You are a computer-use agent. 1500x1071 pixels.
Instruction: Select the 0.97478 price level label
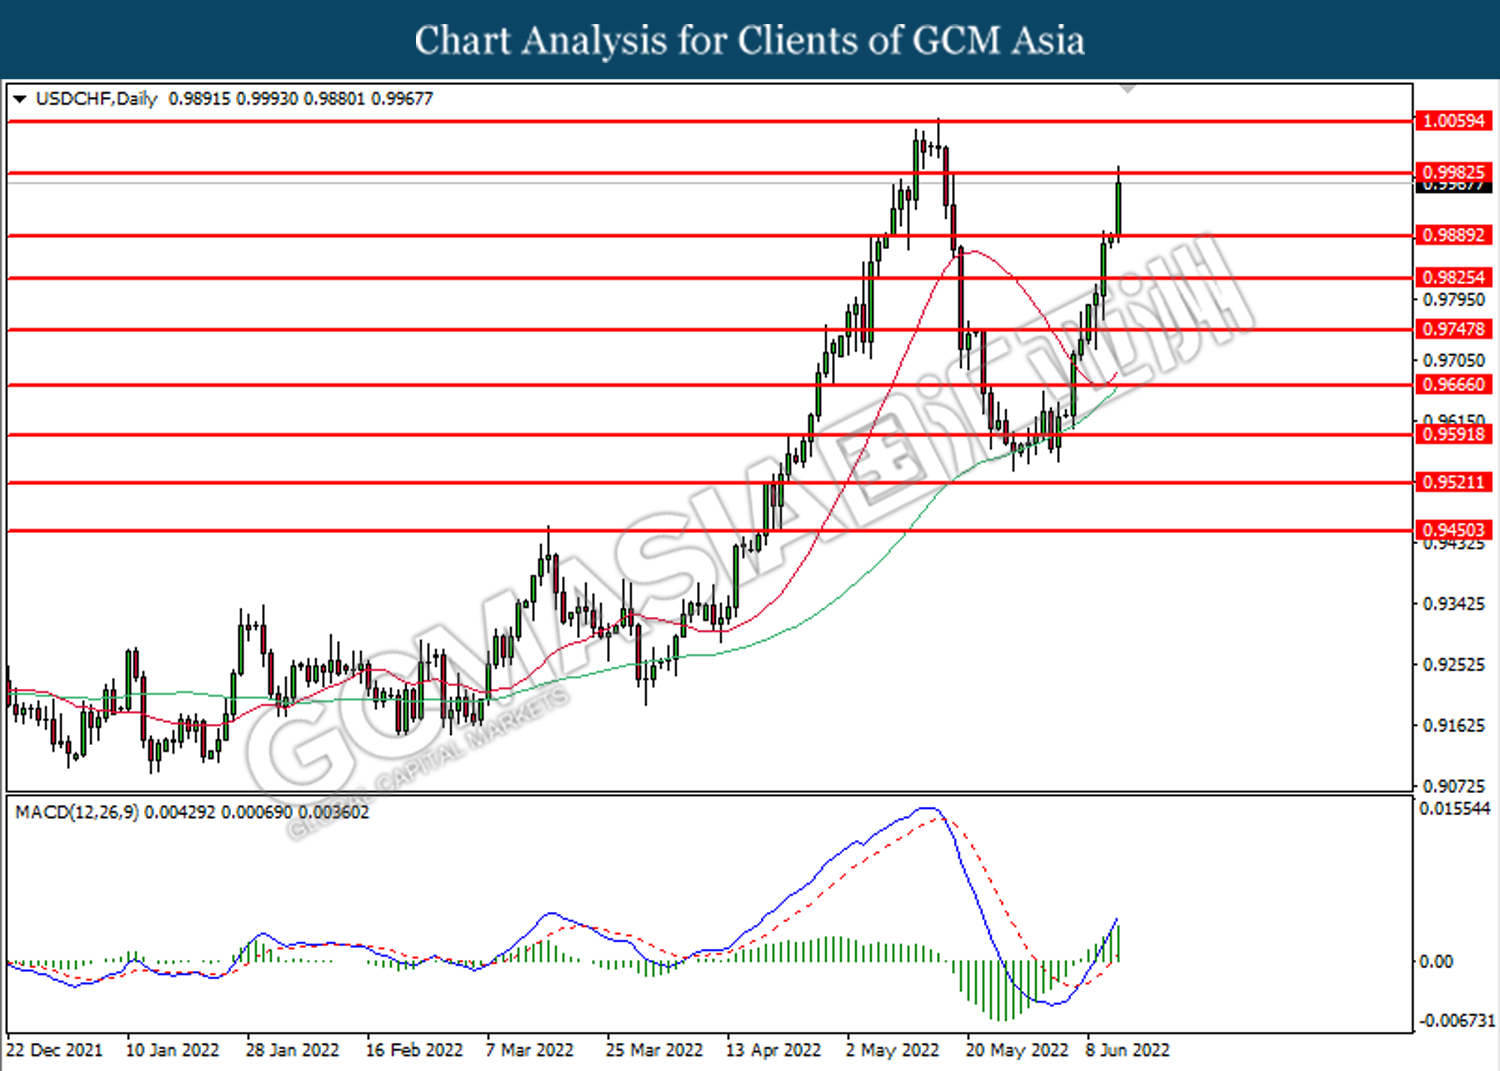coord(1454,329)
